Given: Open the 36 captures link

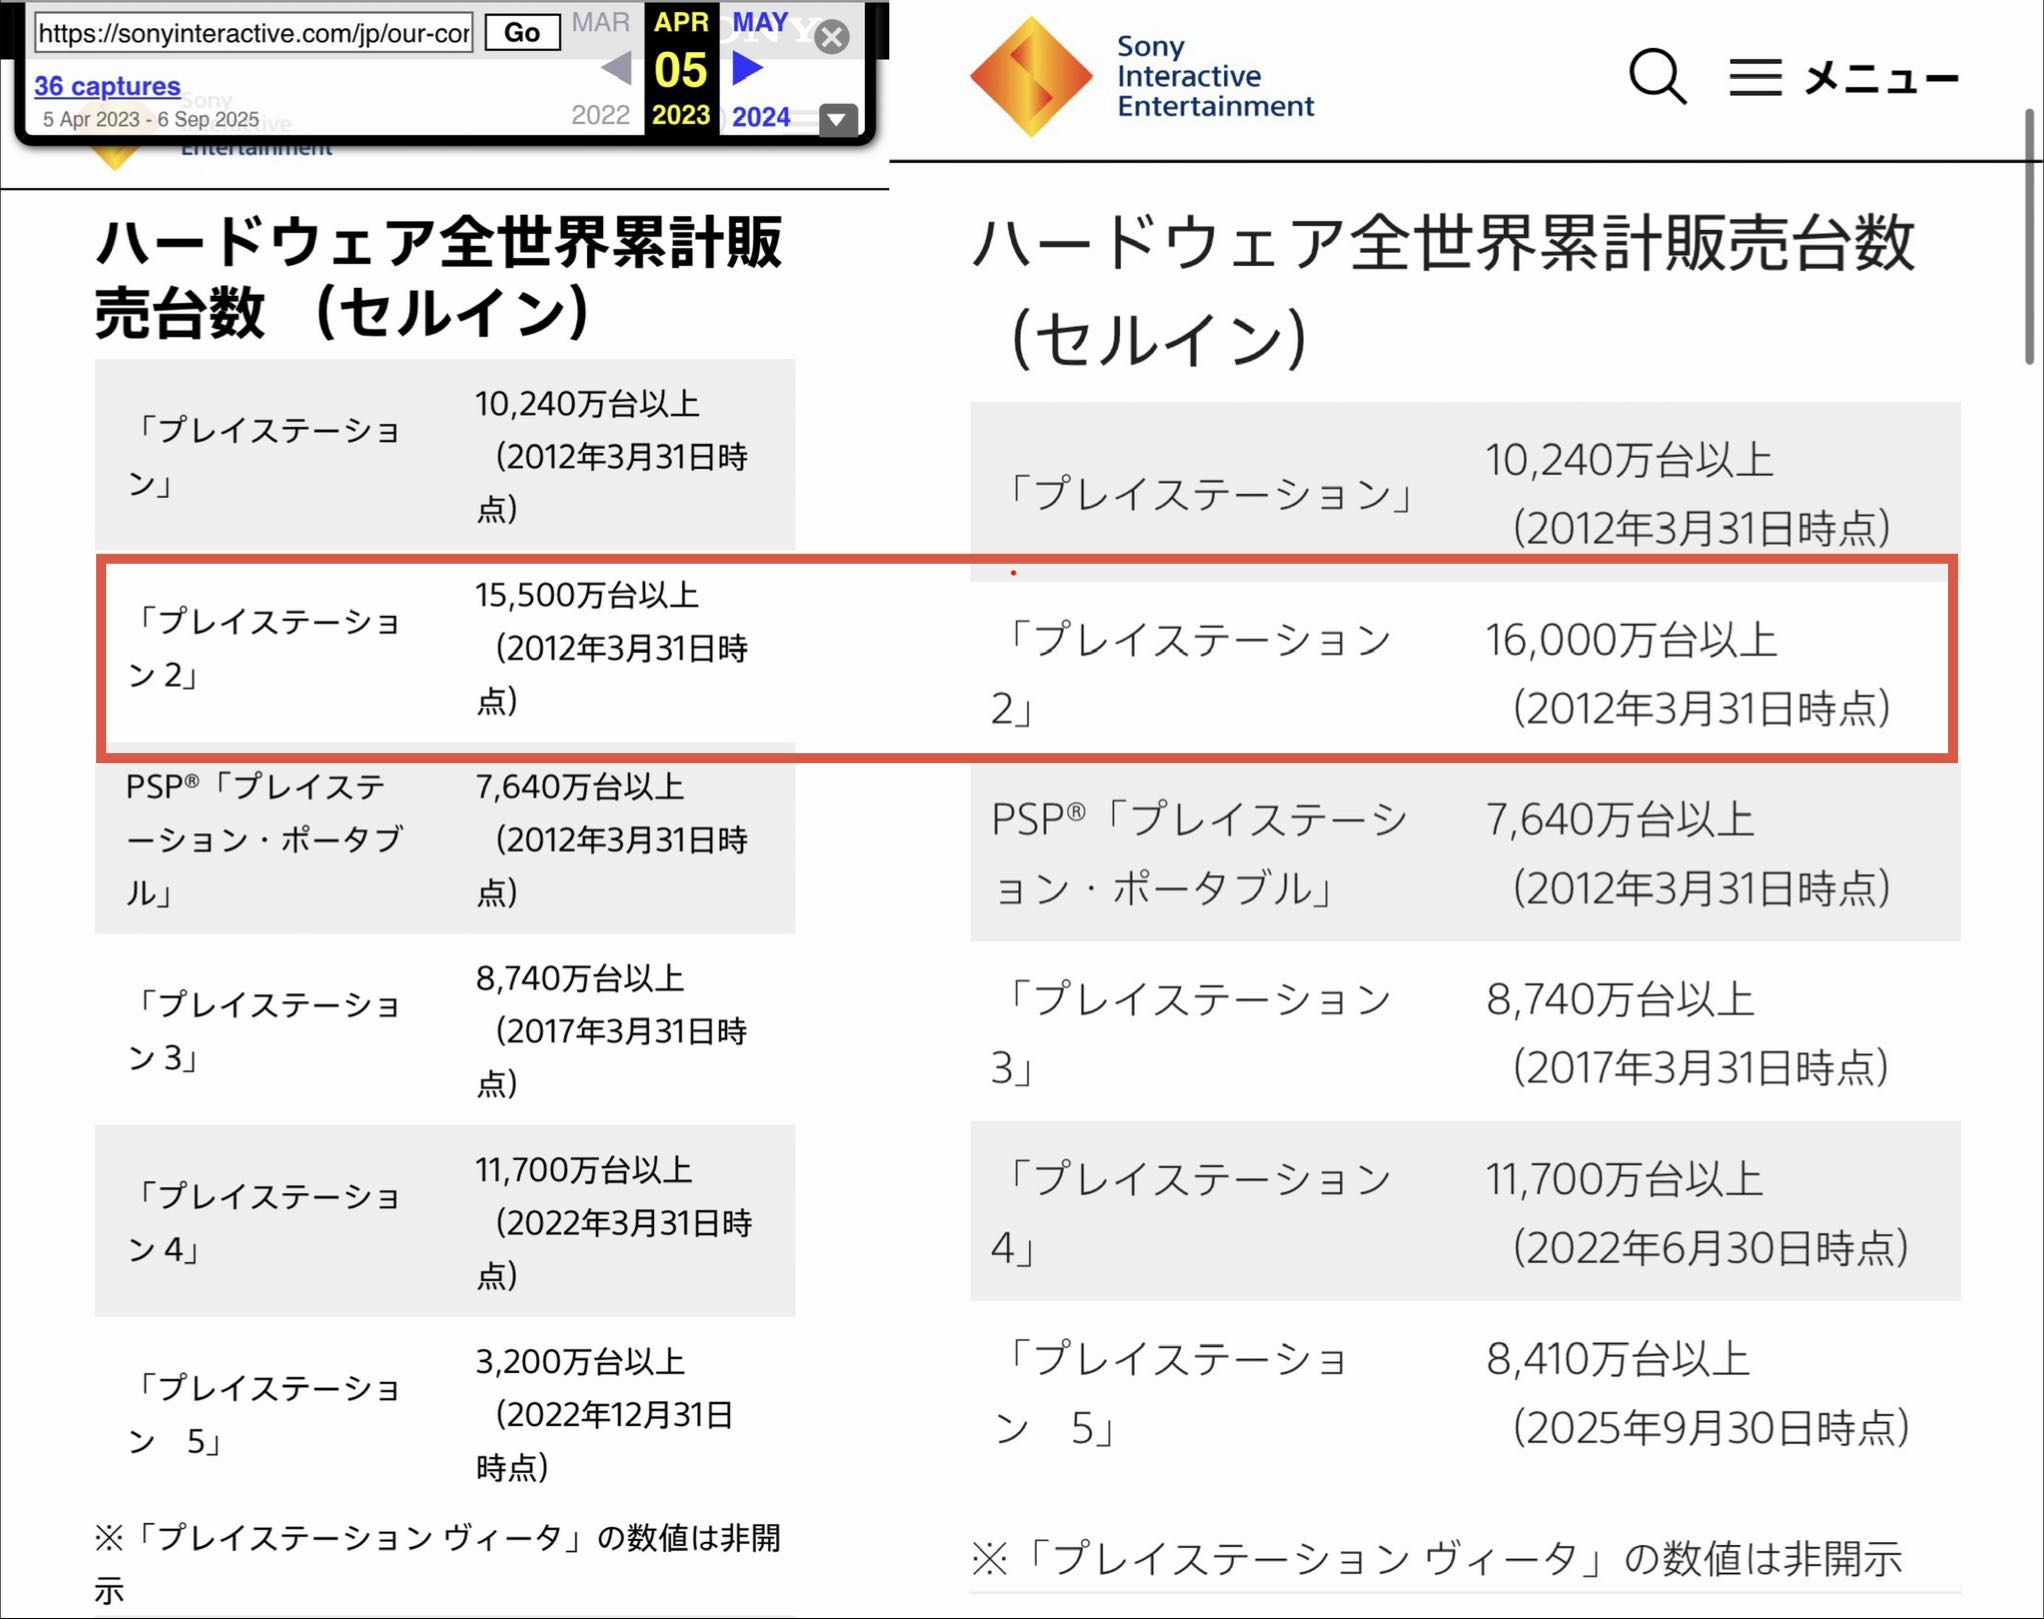Looking at the screenshot, I should pos(107,86).
